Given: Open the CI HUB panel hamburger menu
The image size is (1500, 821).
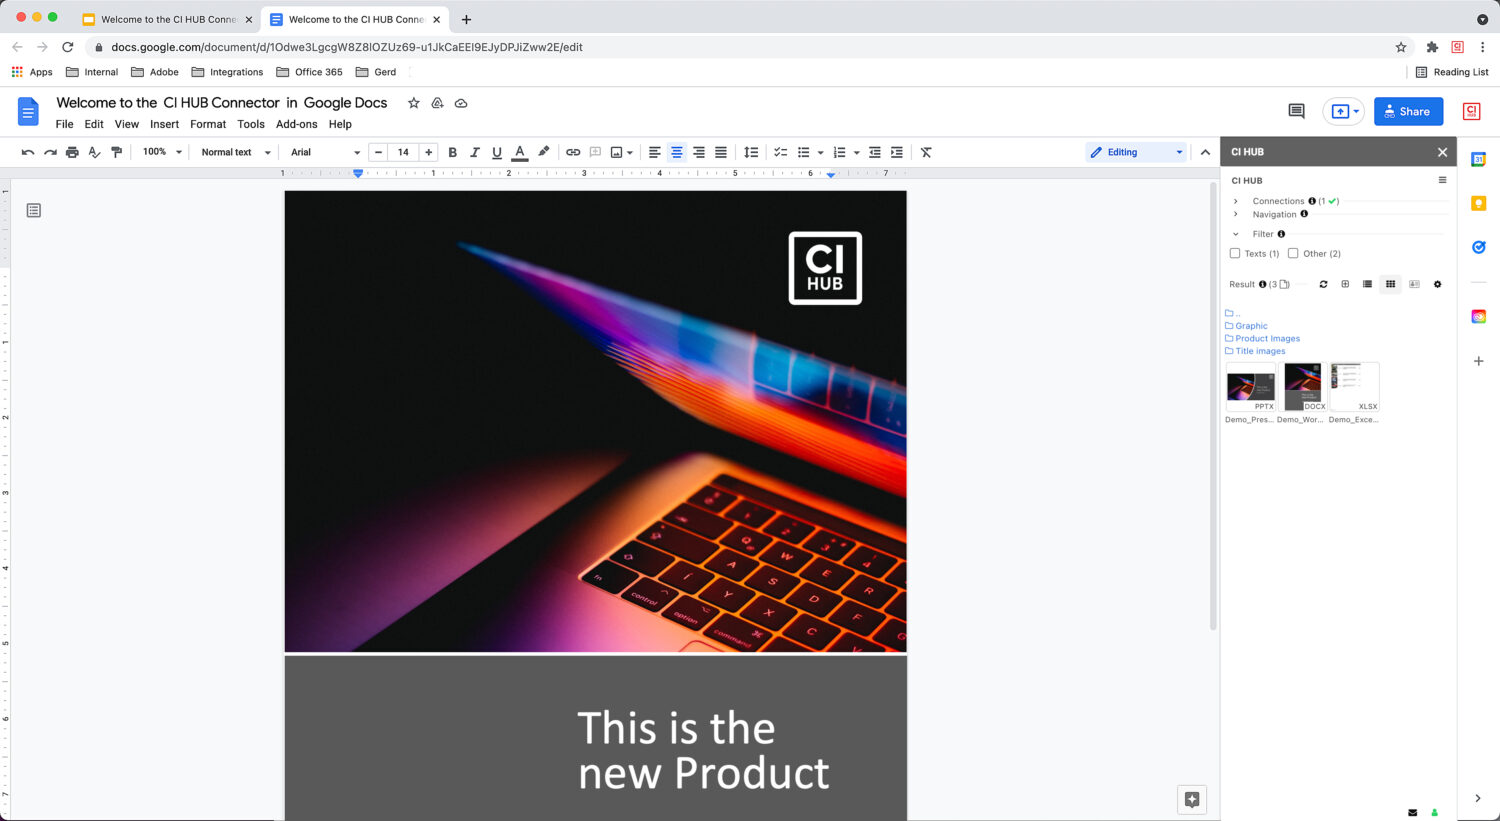Looking at the screenshot, I should [1442, 180].
